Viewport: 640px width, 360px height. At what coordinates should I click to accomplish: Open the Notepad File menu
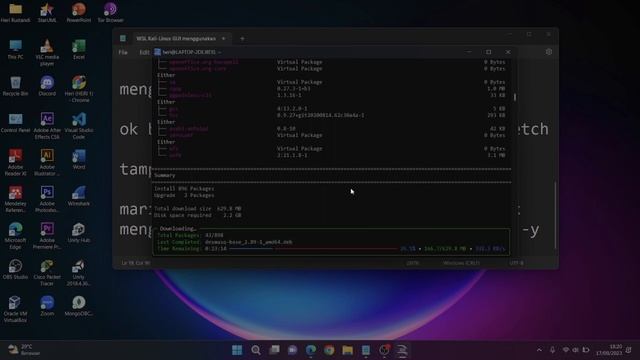[x=123, y=52]
